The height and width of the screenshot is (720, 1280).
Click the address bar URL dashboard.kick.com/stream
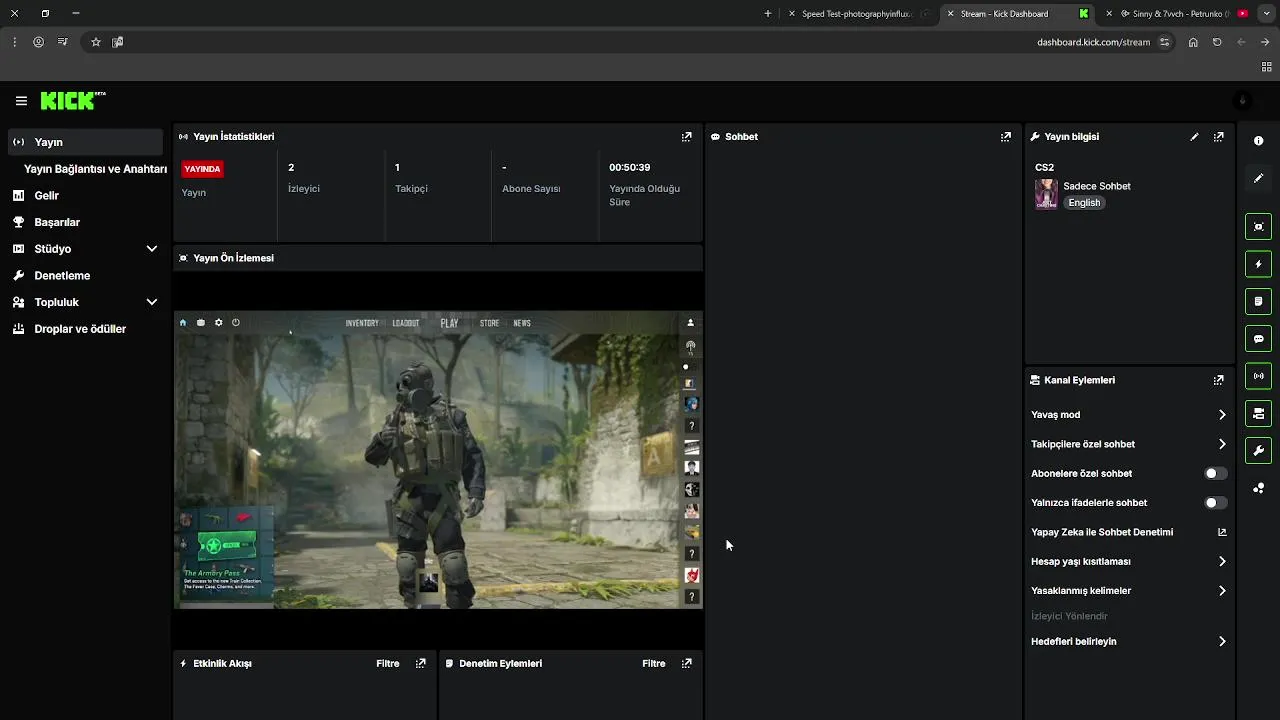[1093, 42]
